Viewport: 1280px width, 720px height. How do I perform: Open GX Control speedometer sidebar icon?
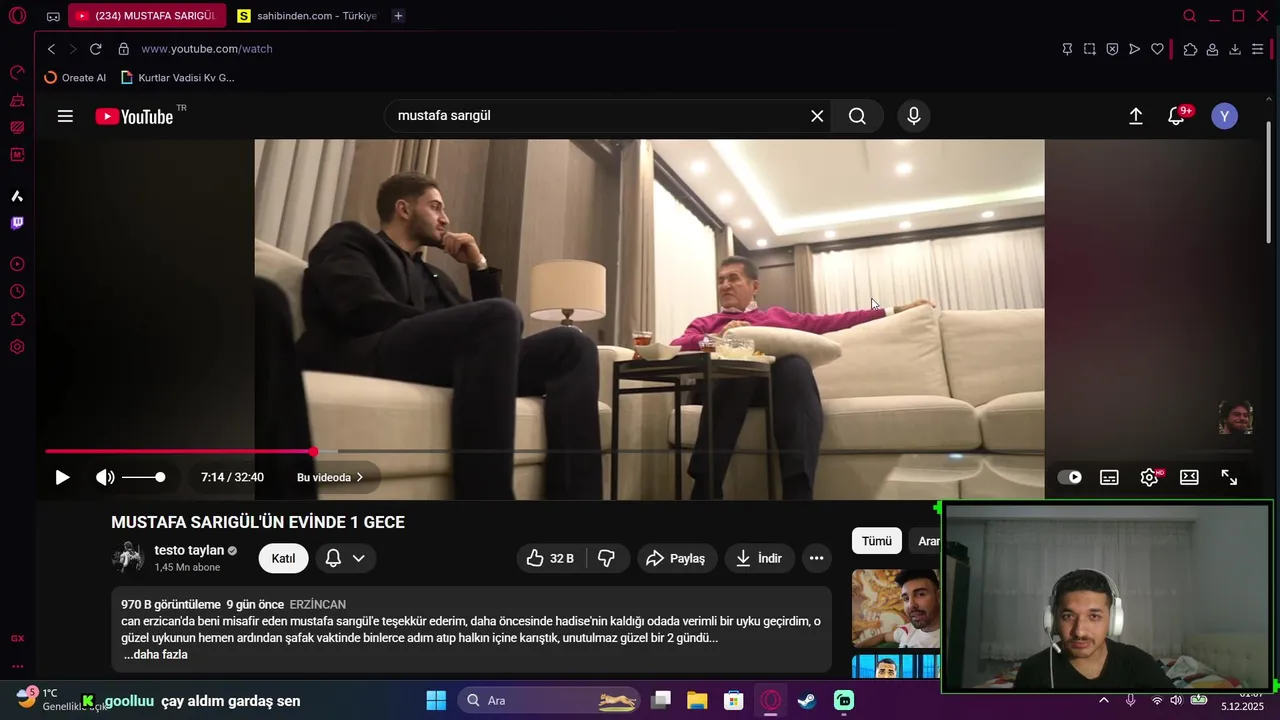click(x=17, y=73)
